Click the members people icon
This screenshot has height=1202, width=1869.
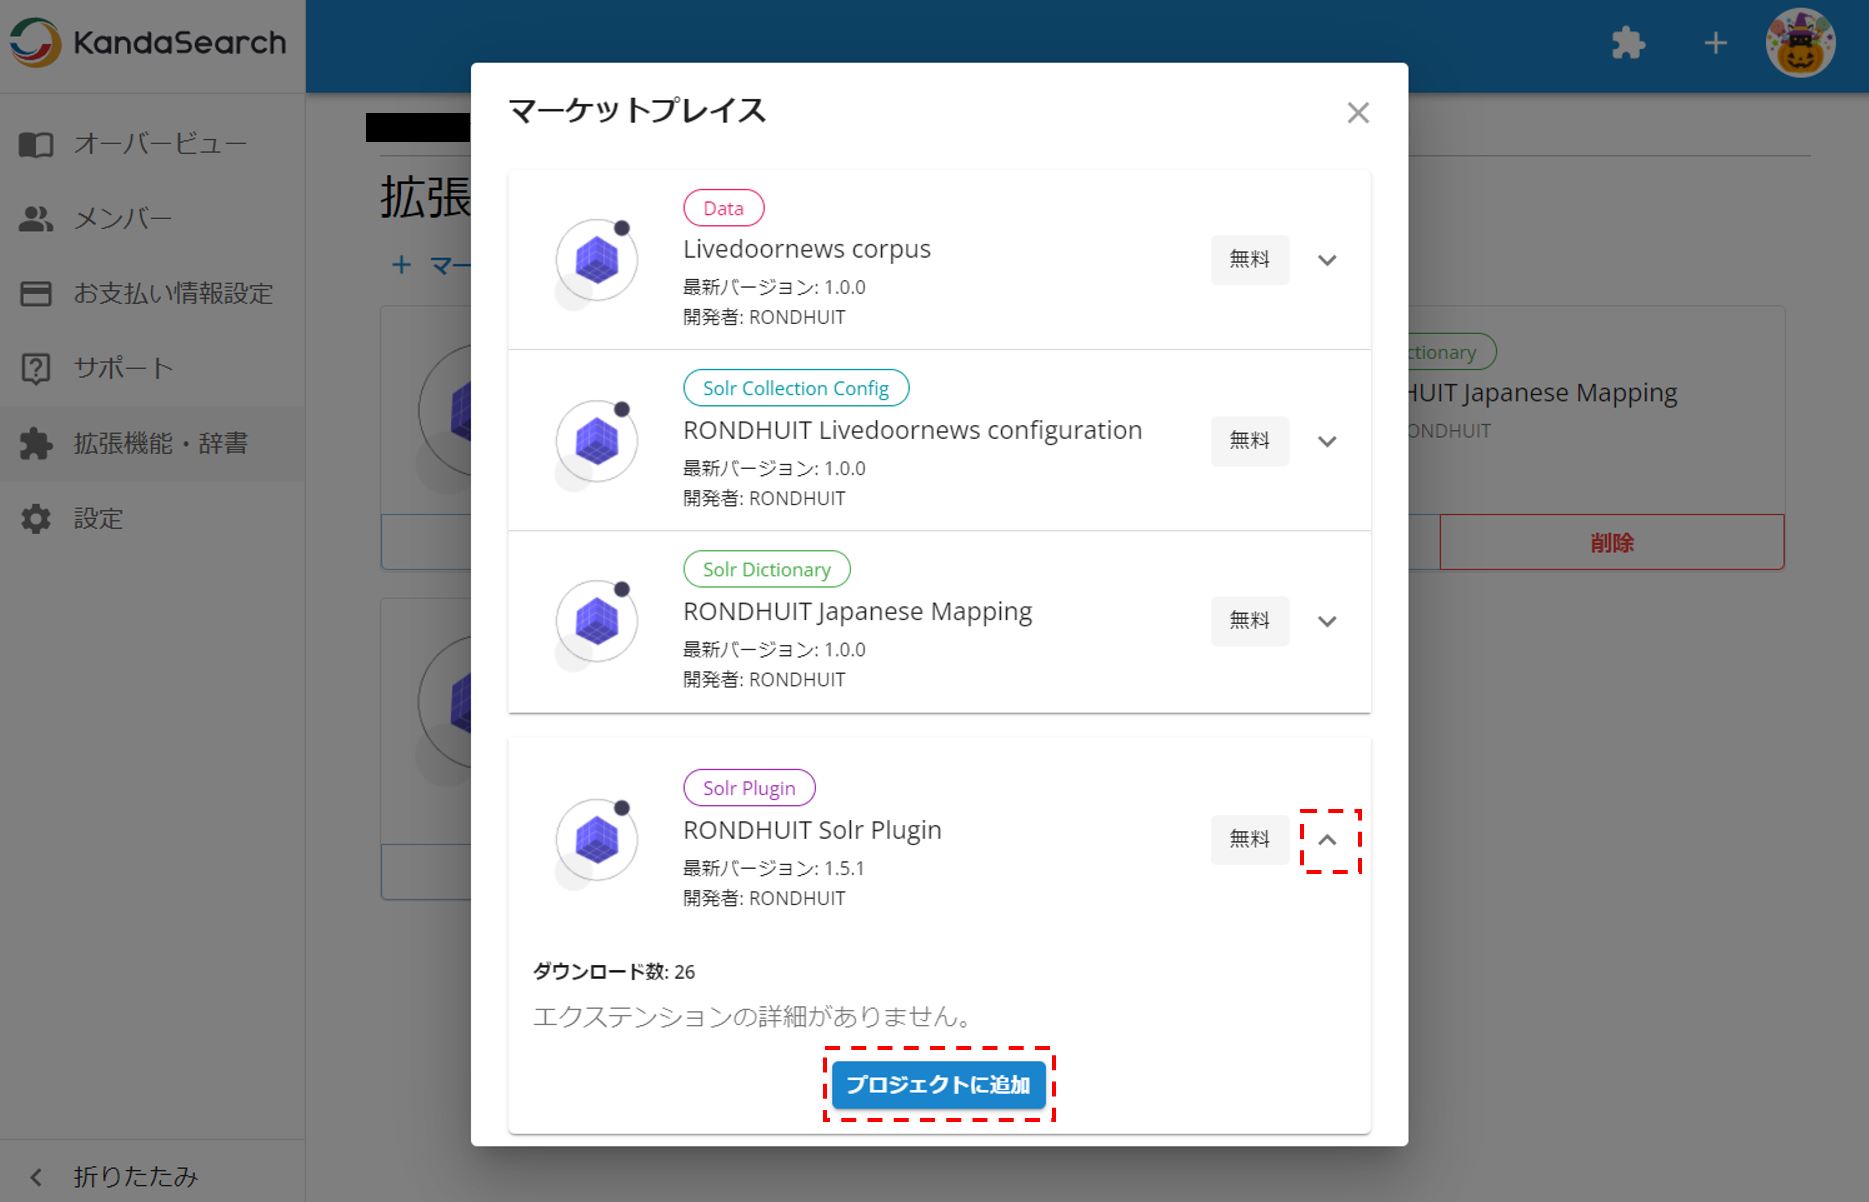[36, 219]
